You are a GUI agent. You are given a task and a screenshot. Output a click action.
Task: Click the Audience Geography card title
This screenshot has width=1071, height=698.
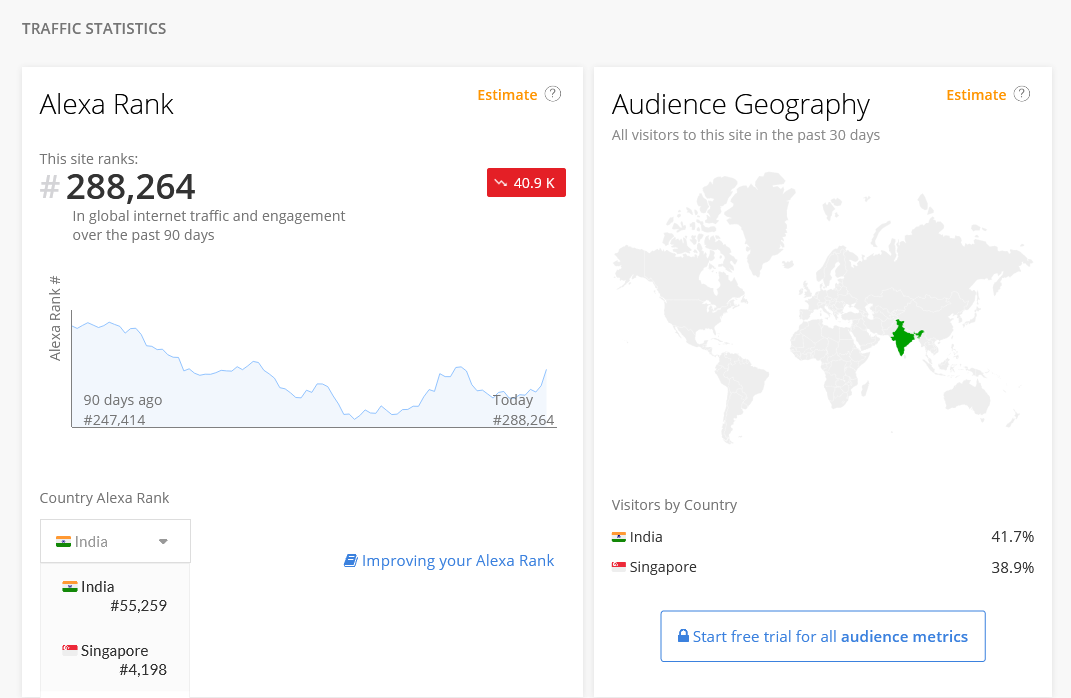coord(741,104)
